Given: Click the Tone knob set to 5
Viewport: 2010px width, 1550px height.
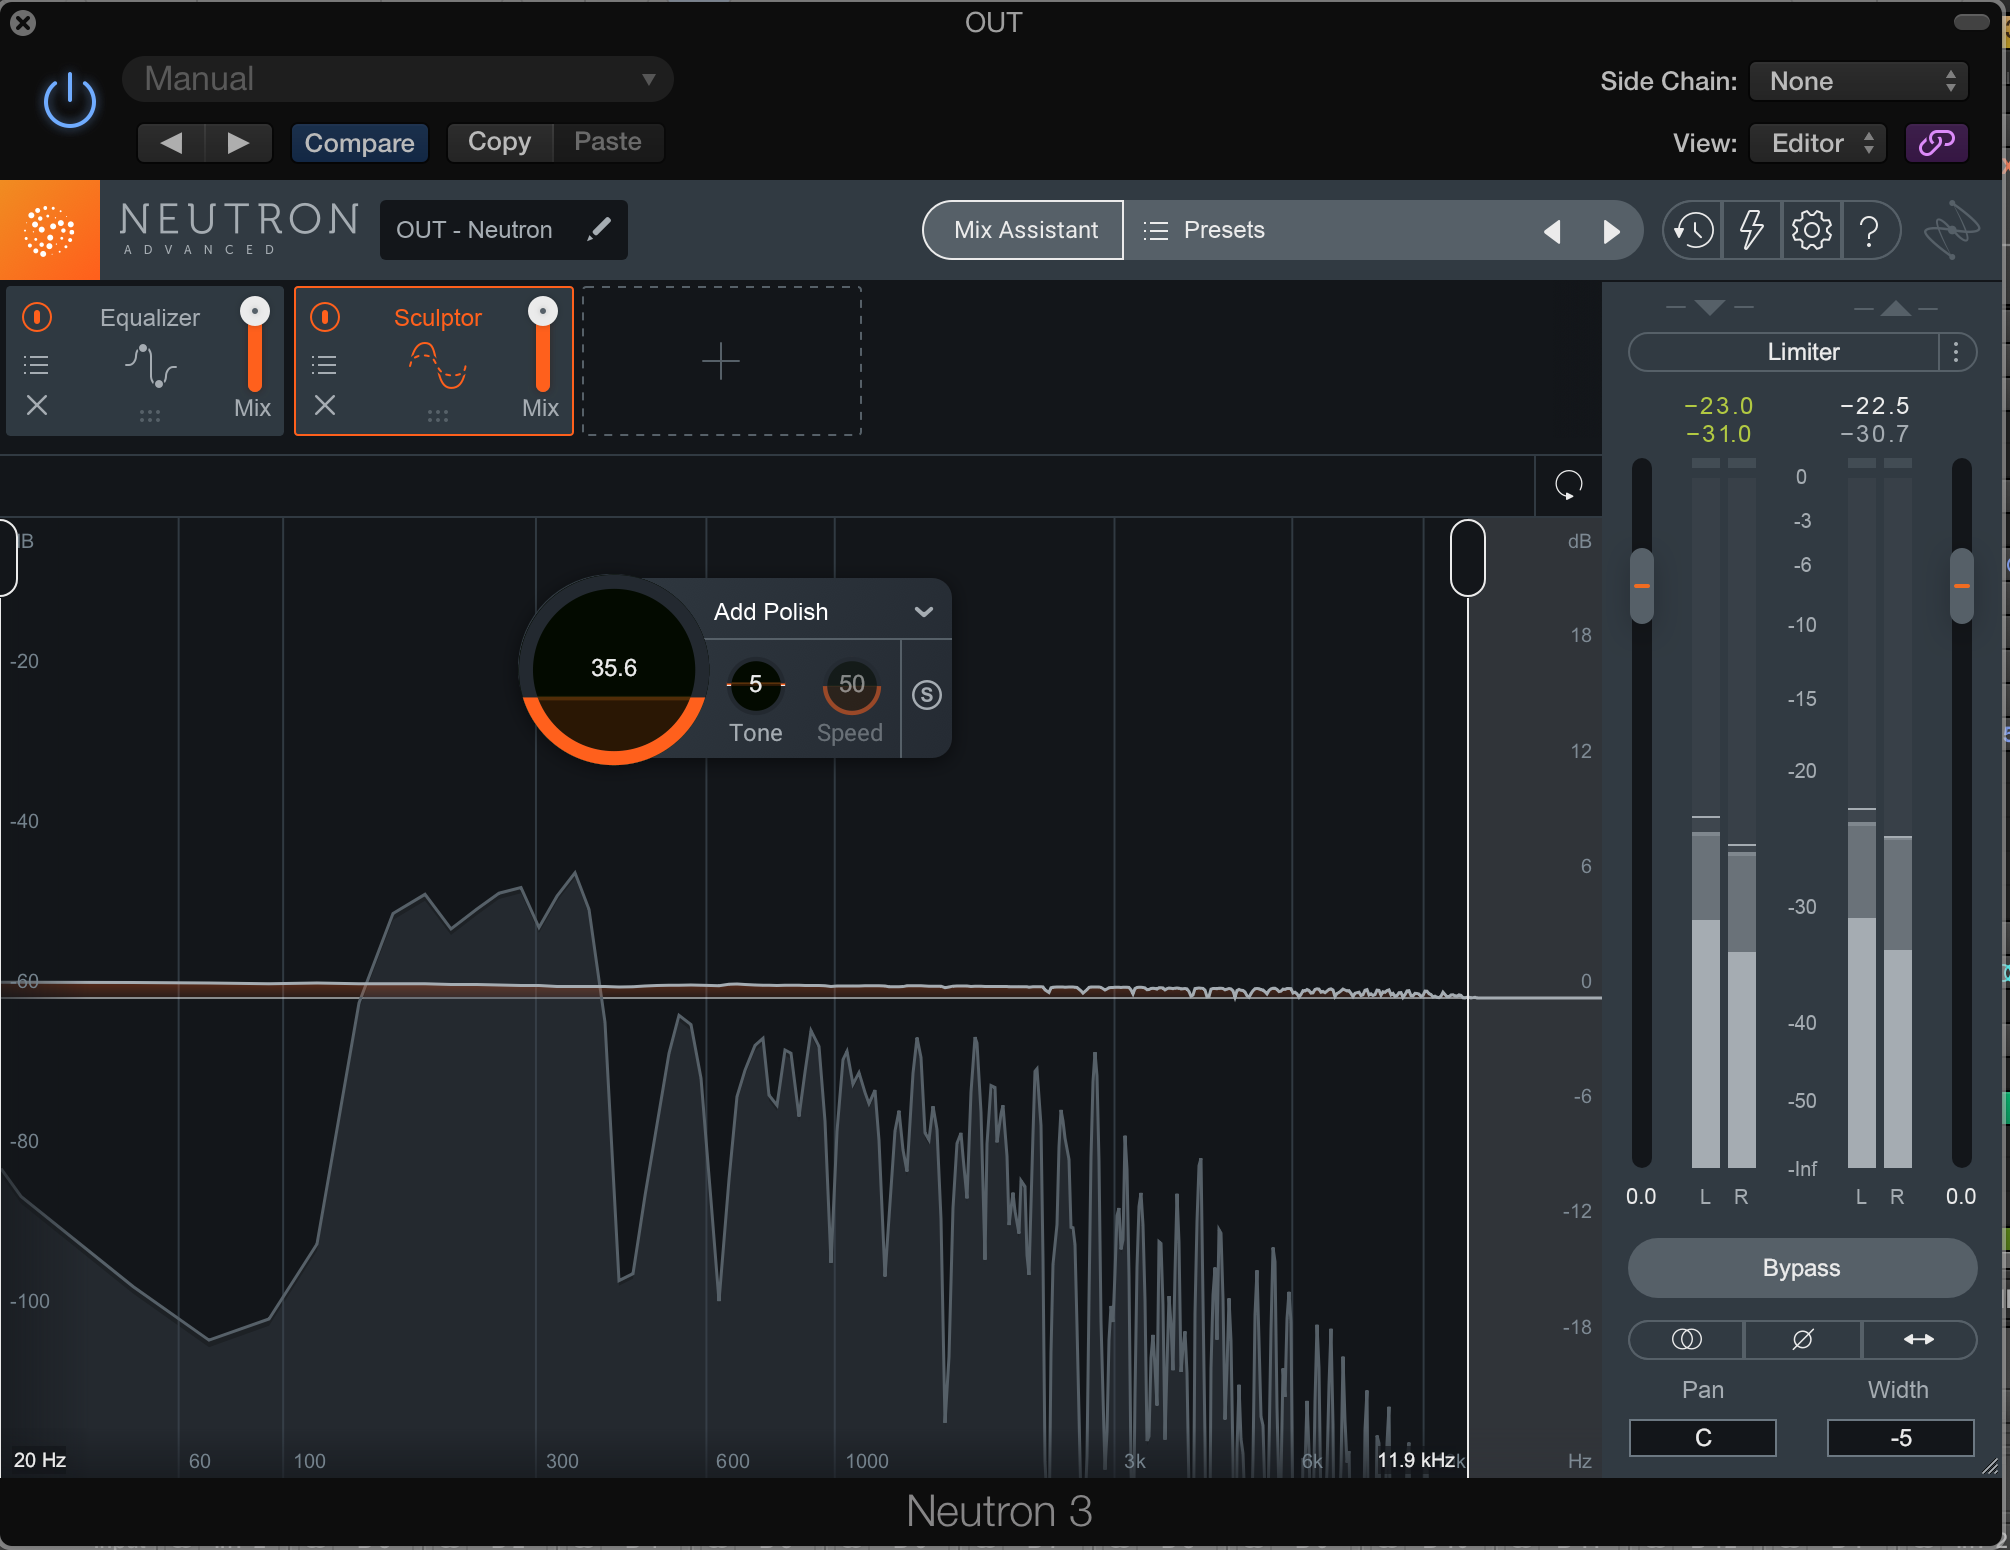Looking at the screenshot, I should [x=755, y=685].
